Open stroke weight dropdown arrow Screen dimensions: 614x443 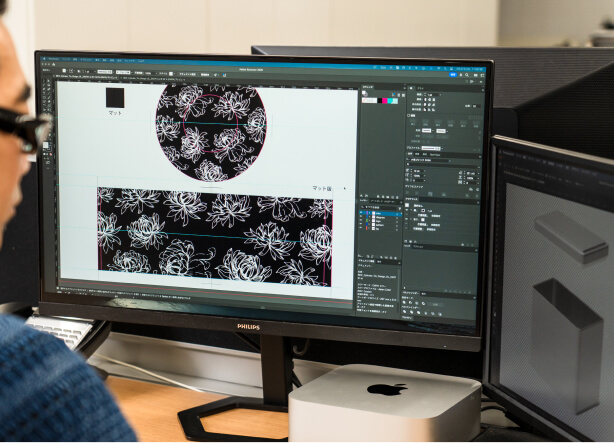441,95
